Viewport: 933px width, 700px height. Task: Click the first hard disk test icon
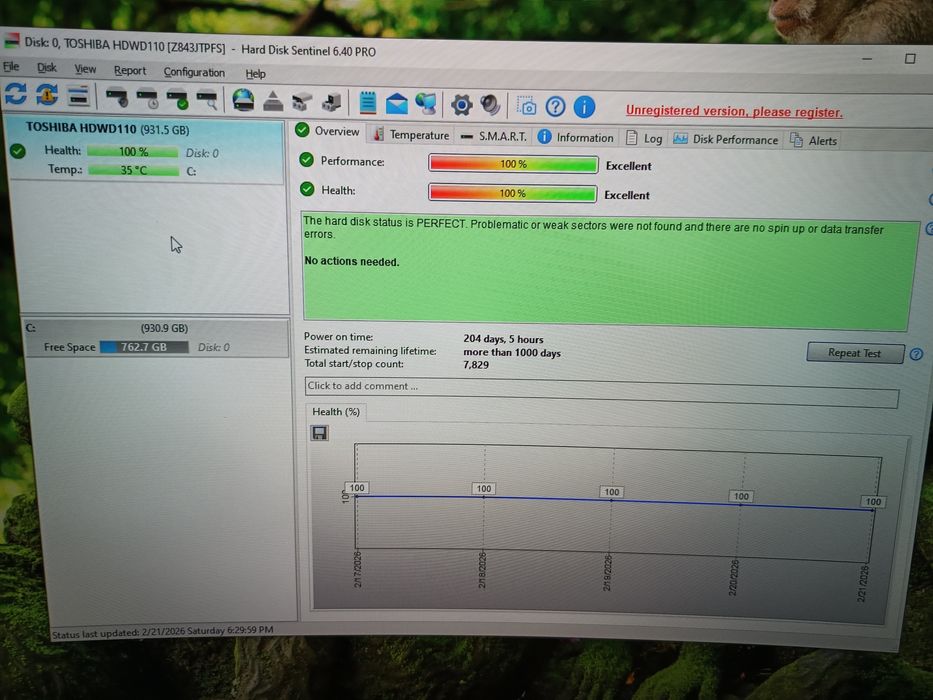pos(117,97)
